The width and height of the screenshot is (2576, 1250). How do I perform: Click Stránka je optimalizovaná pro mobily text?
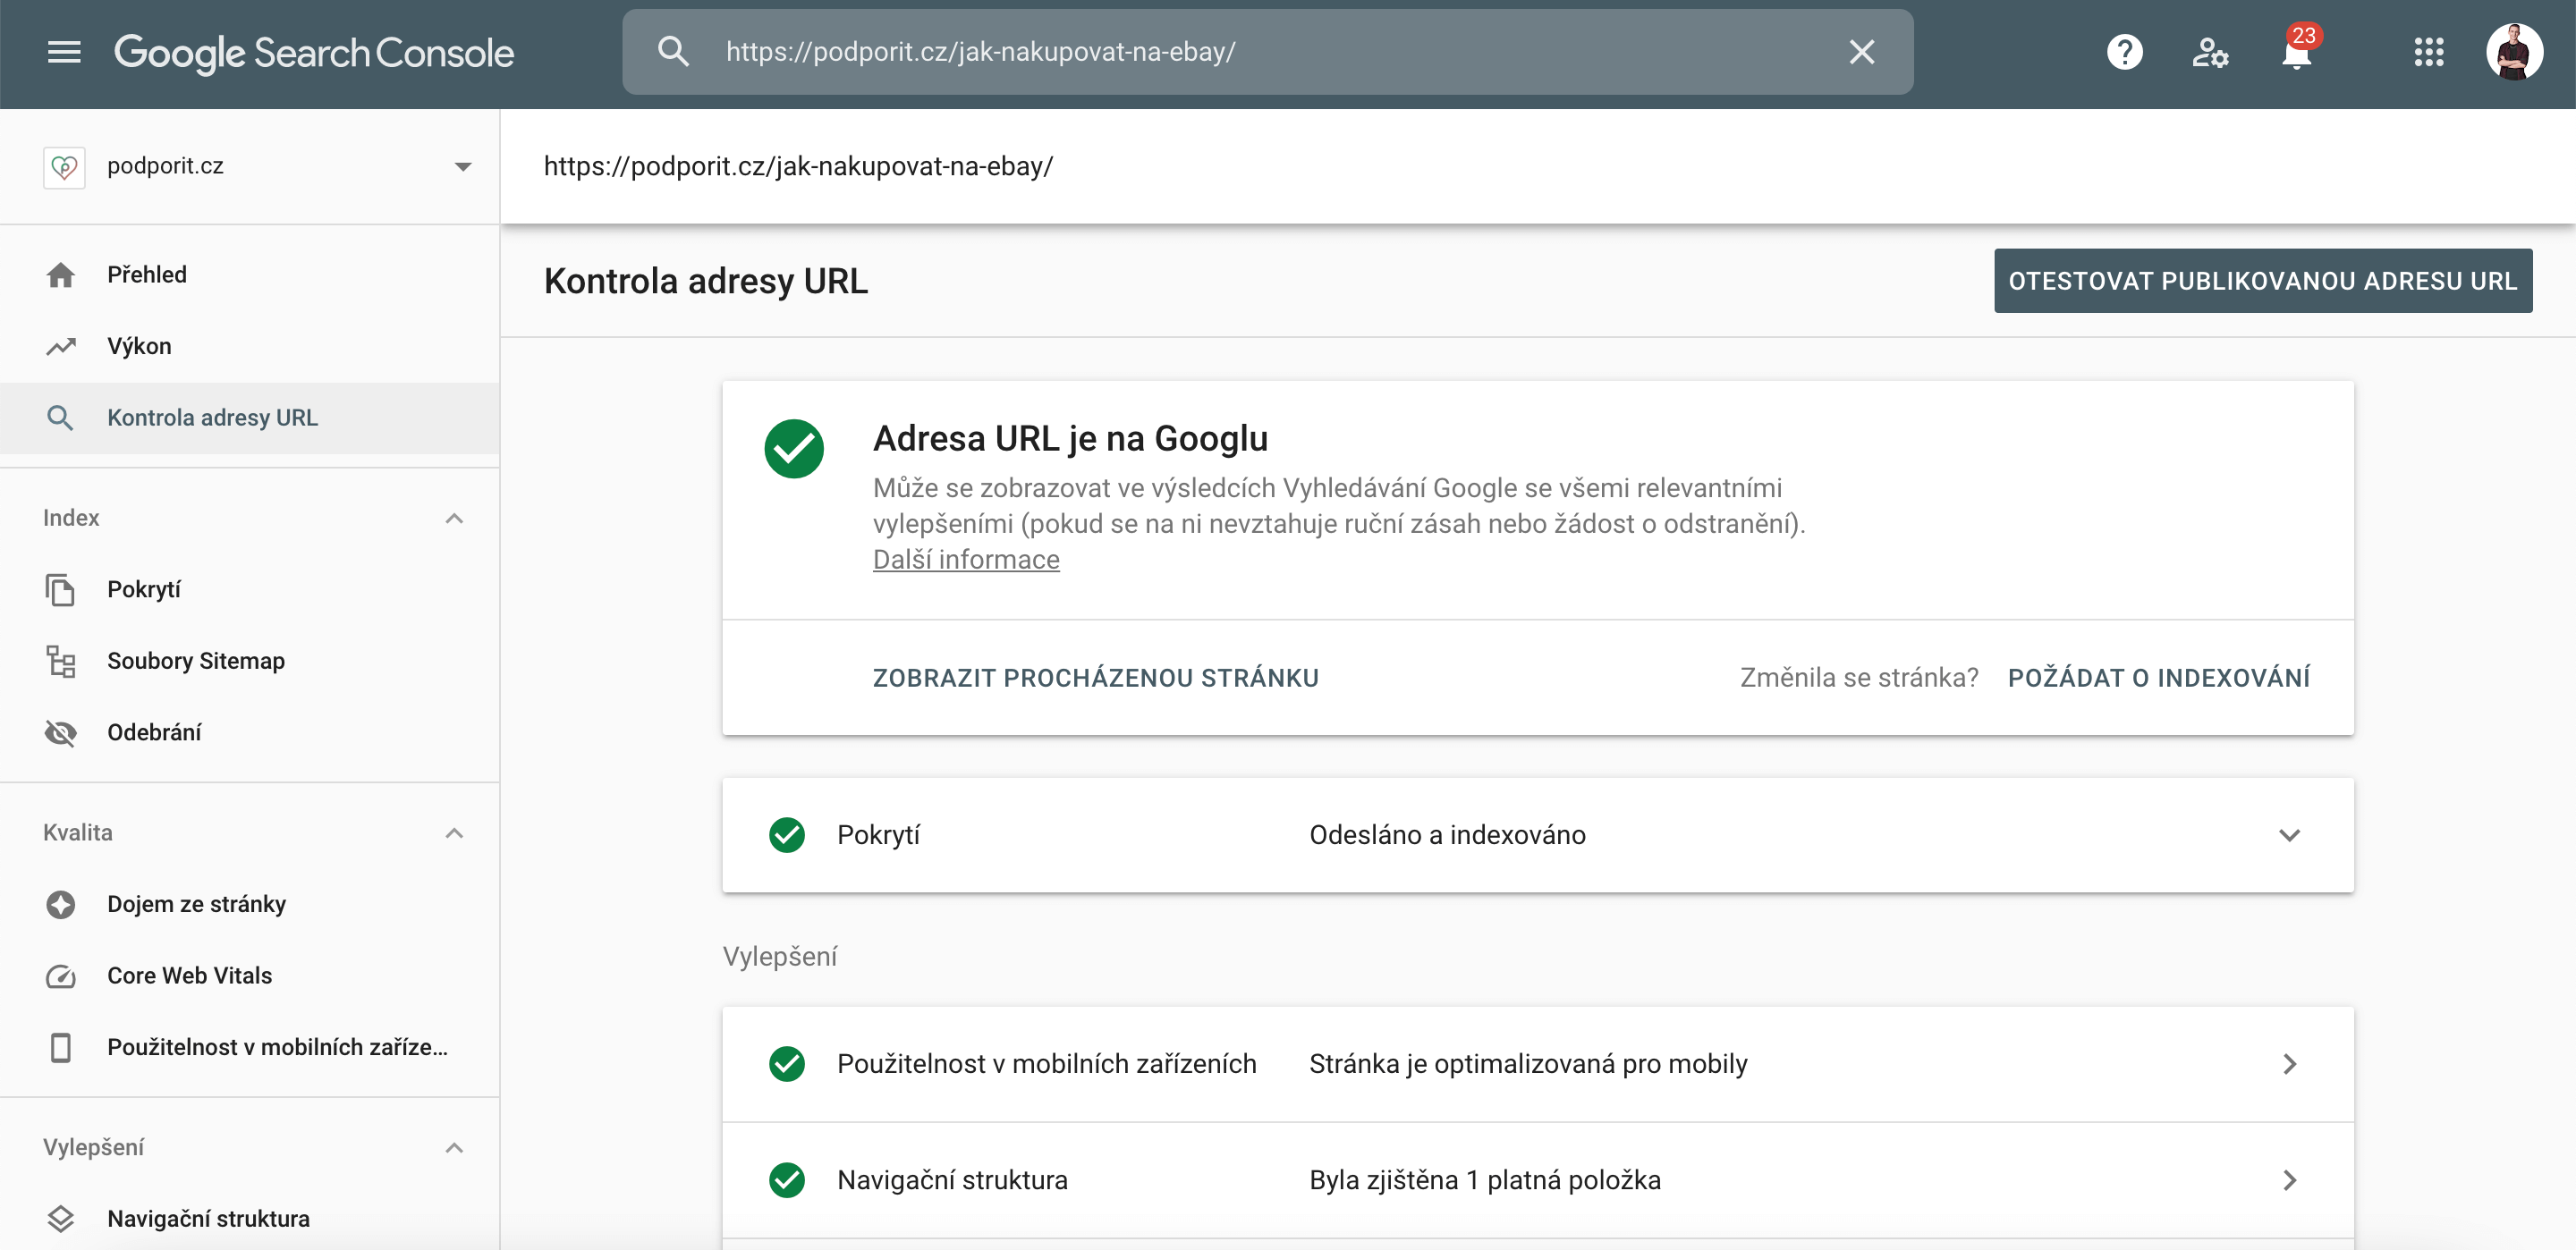point(1528,1065)
